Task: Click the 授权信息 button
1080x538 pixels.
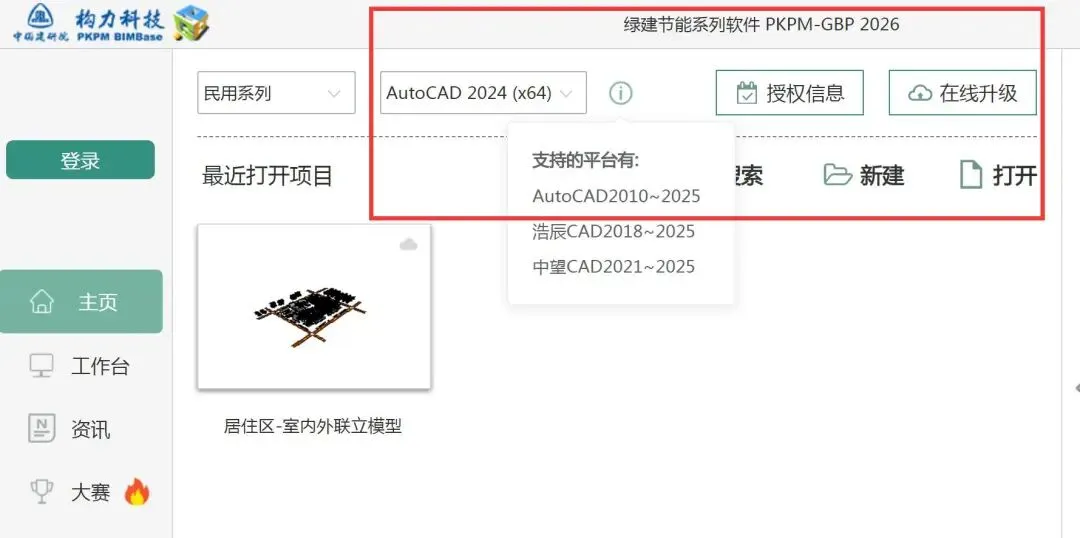Action: (790, 92)
